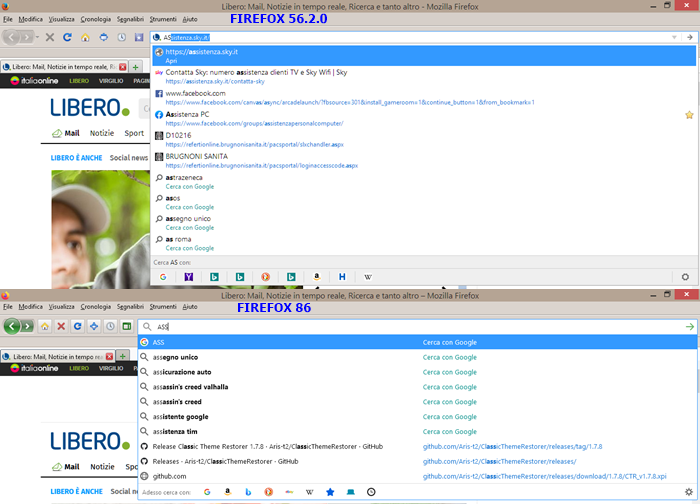Click the Firefox 86 address bar with ASS

pyautogui.click(x=417, y=327)
